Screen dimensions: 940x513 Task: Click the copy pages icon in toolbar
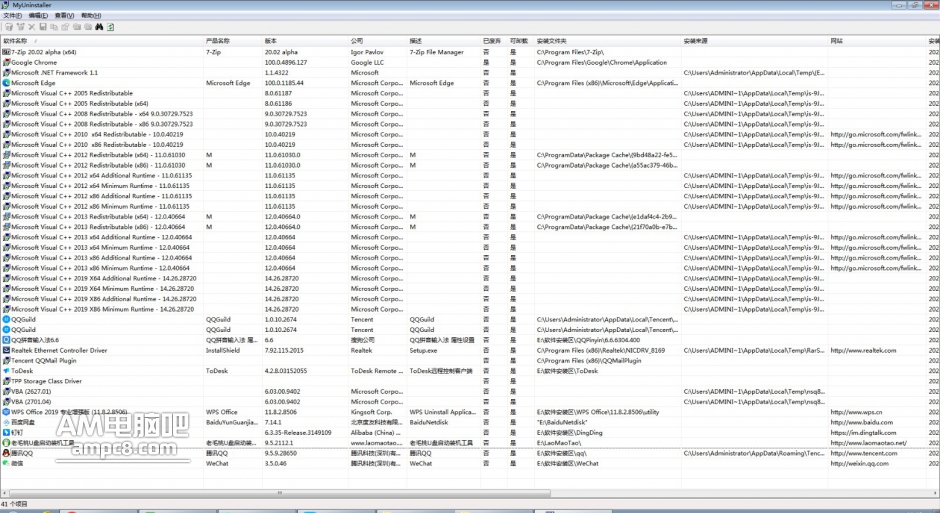click(54, 27)
